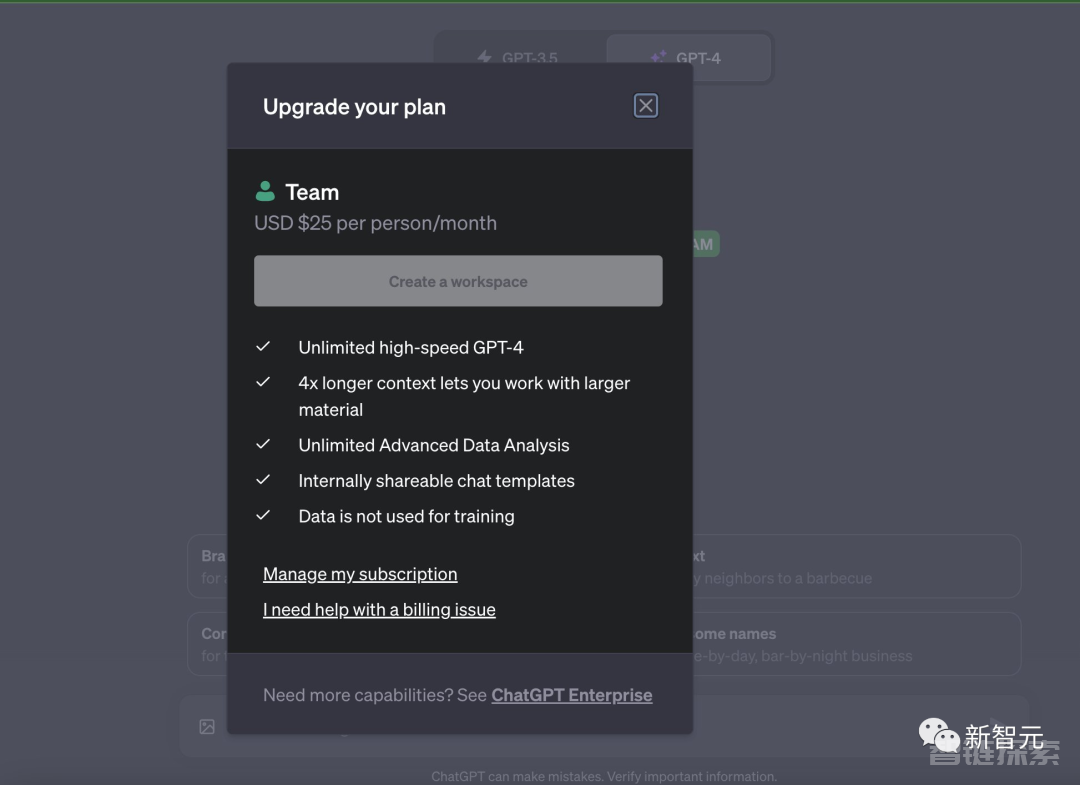The width and height of the screenshot is (1080, 785).
Task: Click the Internally shareable chat templates text
Action: [437, 481]
